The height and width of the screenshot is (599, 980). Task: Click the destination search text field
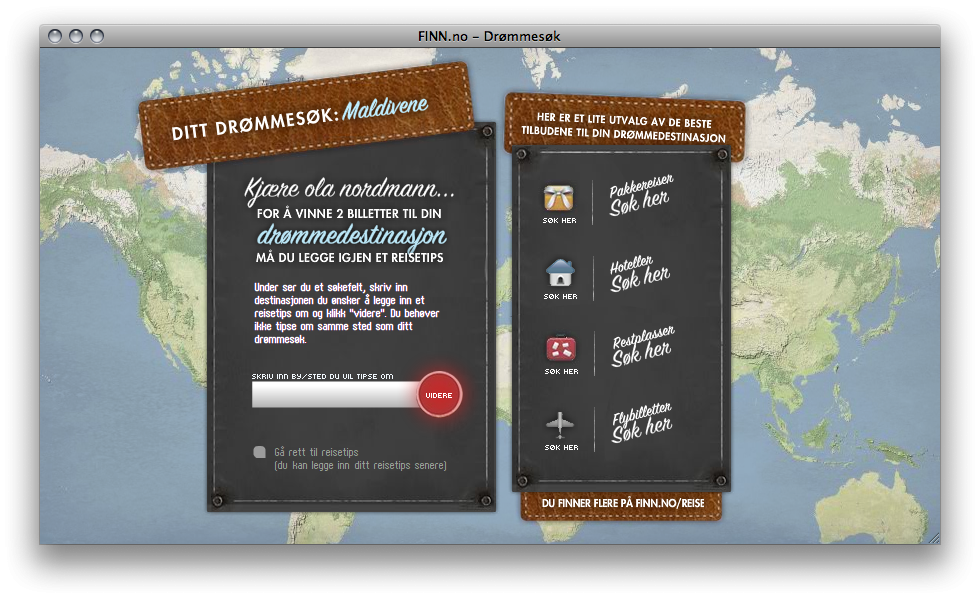[x=335, y=395]
